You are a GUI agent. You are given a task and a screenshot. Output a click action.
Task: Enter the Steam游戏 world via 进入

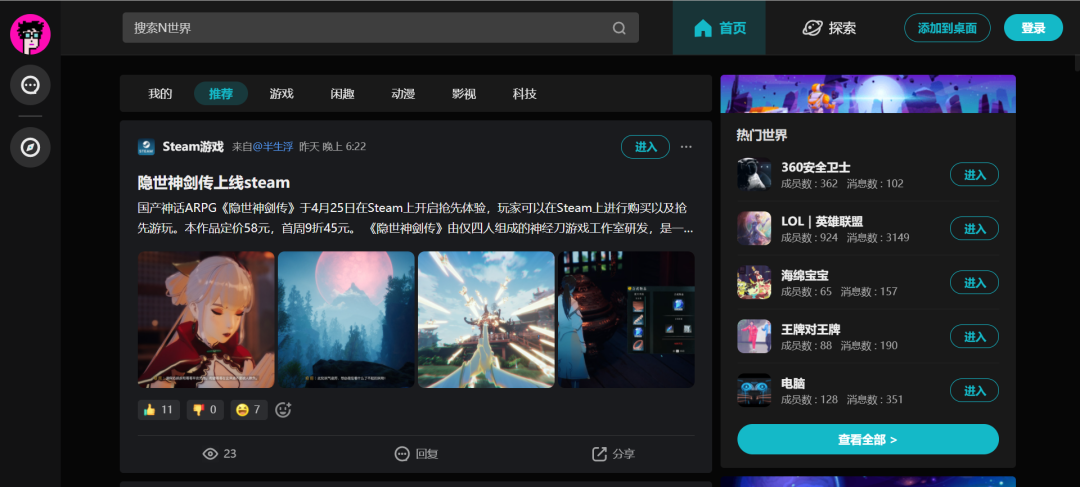(x=645, y=147)
